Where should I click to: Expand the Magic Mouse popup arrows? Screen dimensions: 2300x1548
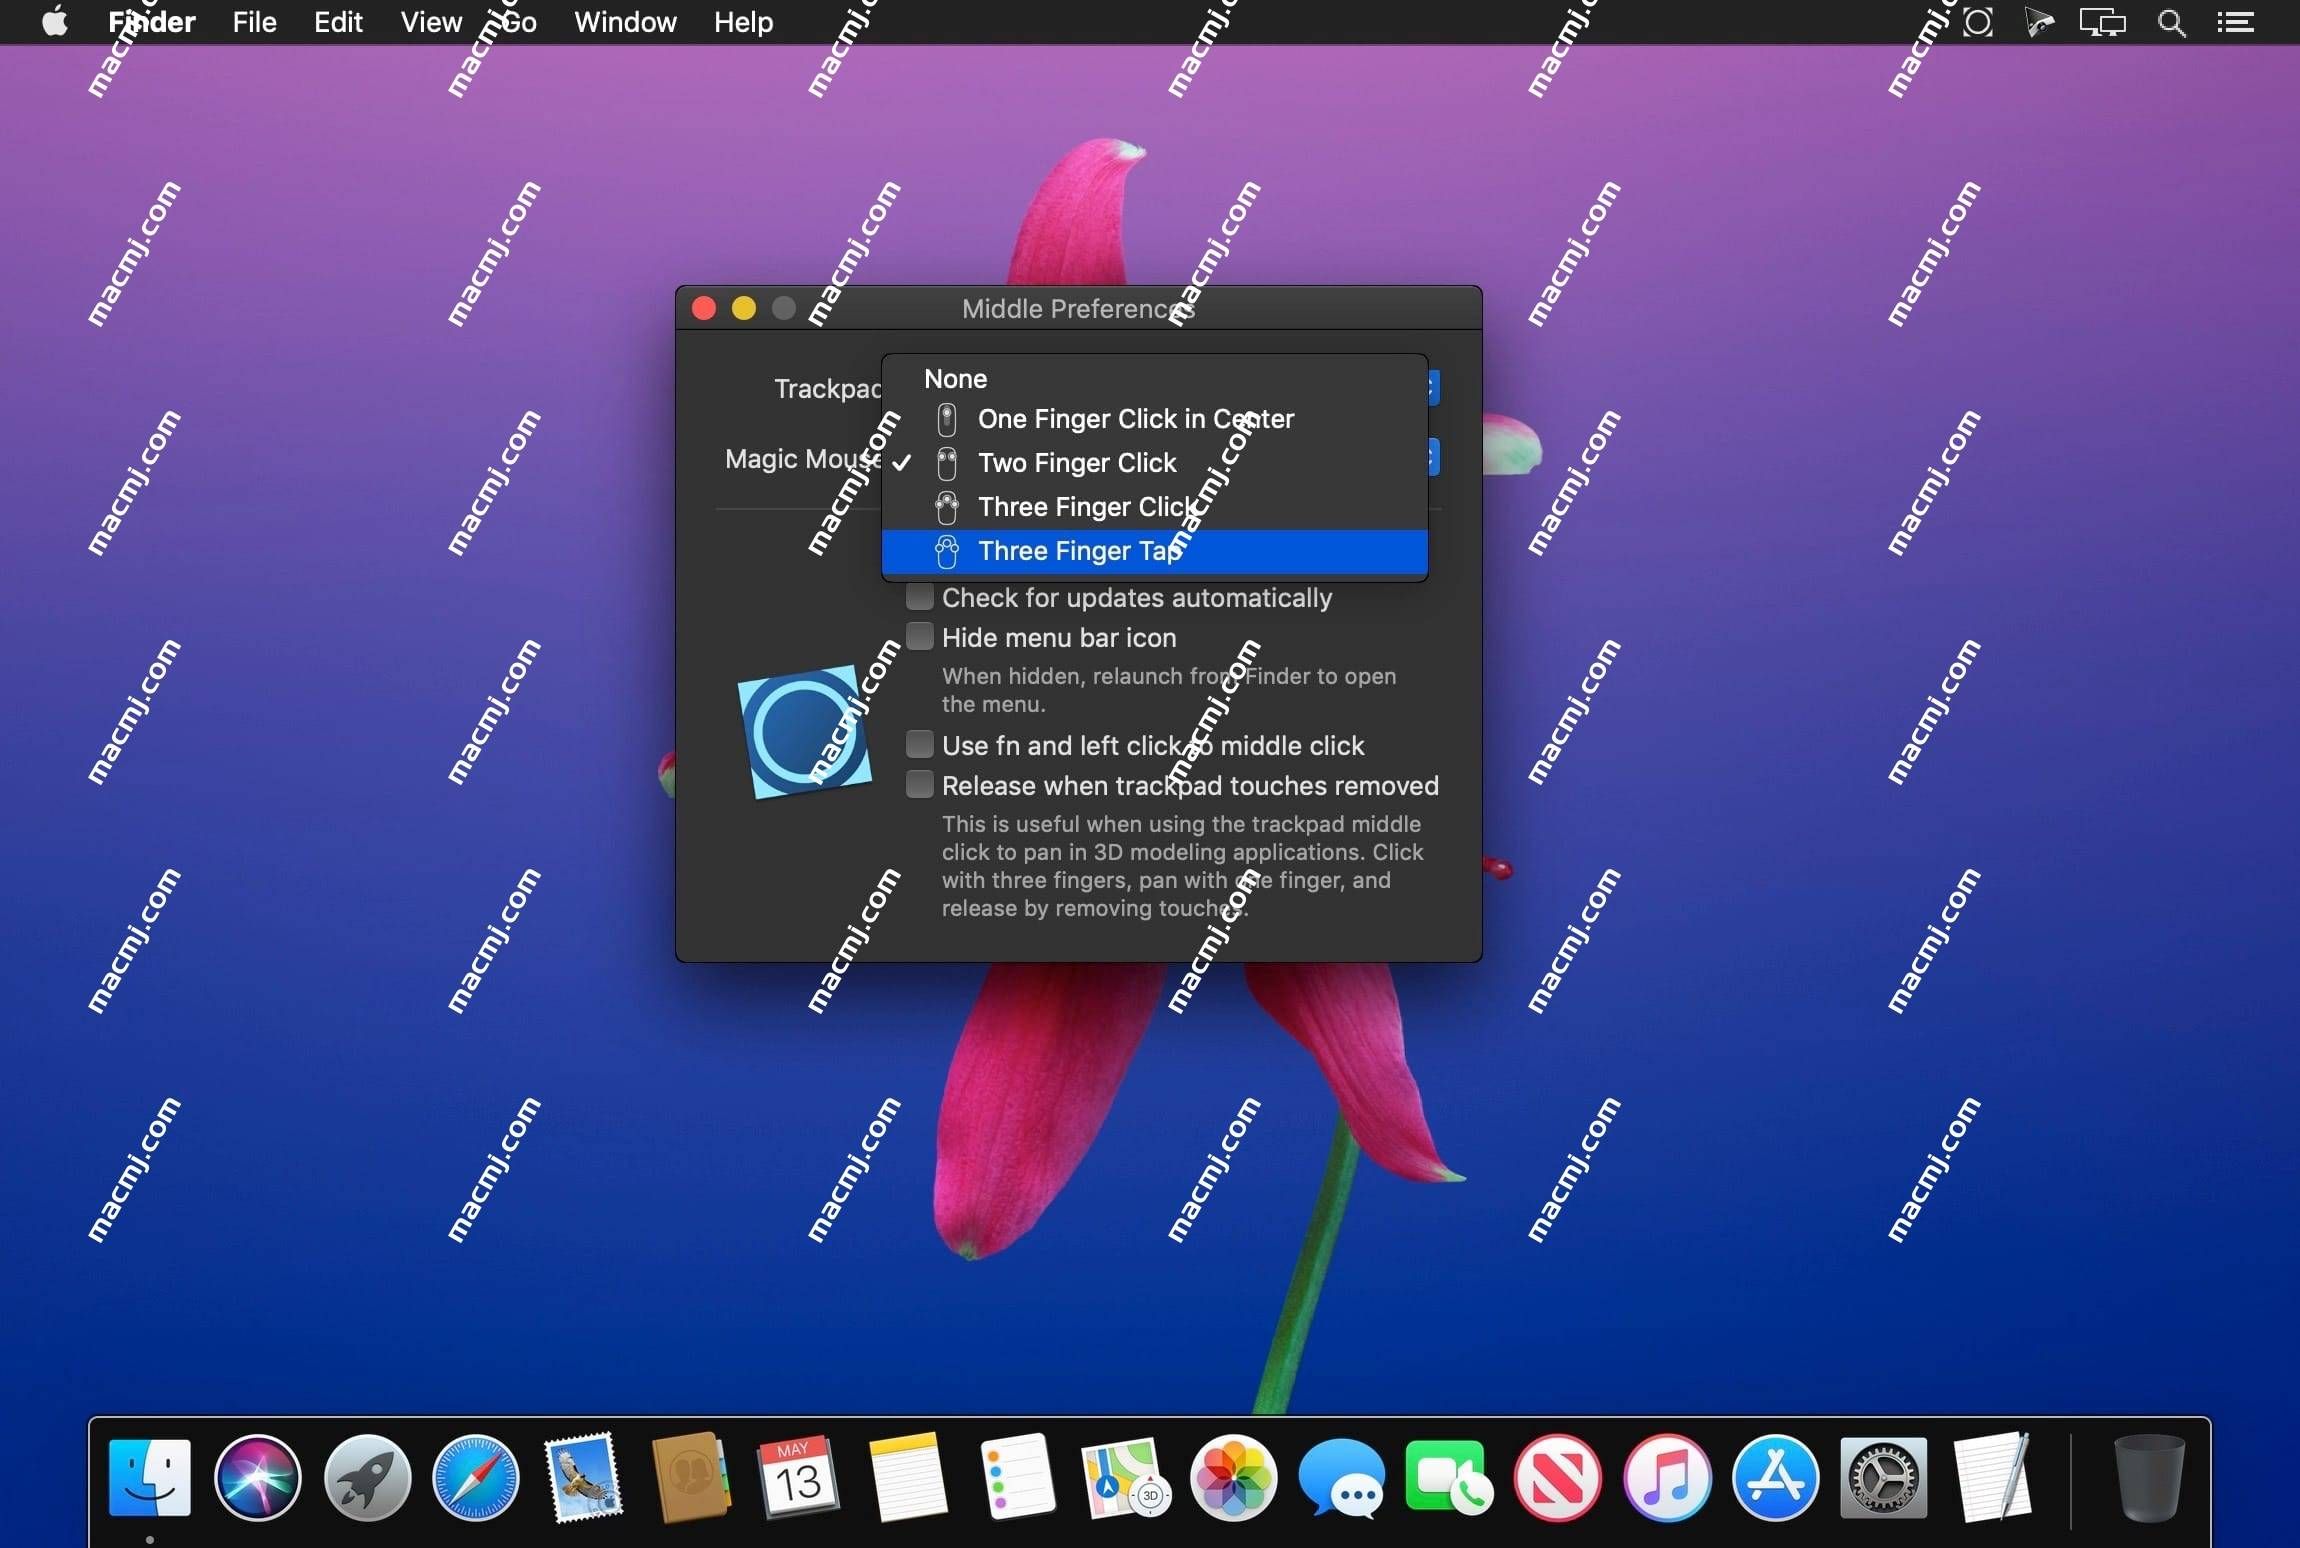tap(1433, 457)
